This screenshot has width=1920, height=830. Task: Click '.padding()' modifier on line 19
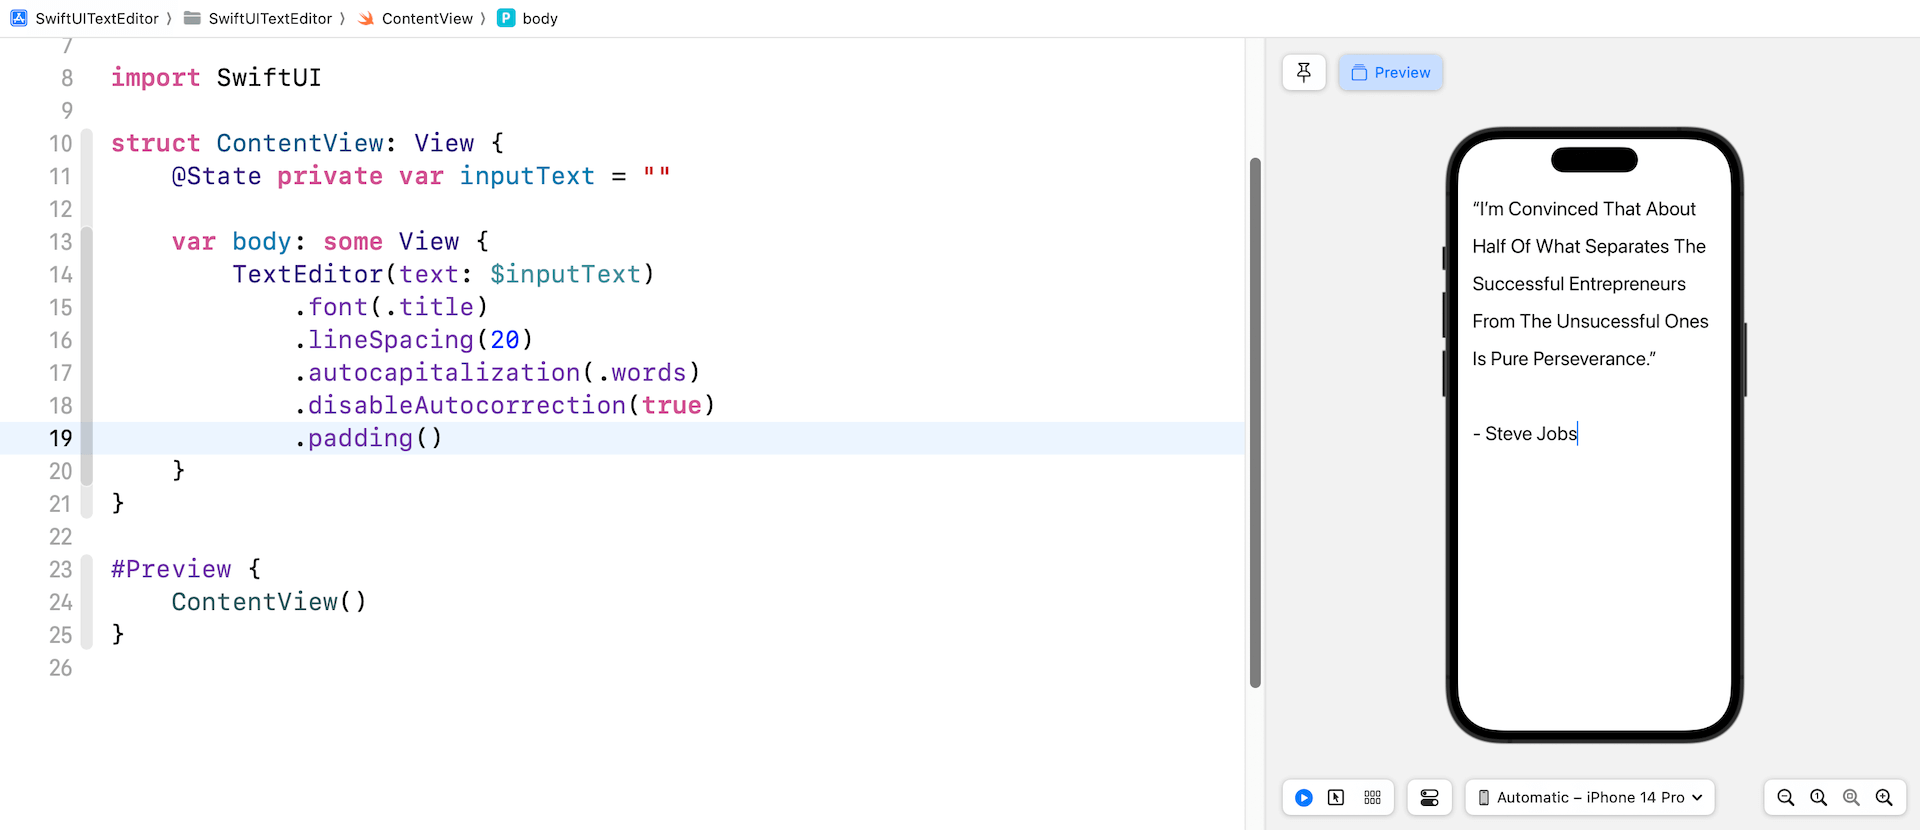pyautogui.click(x=368, y=438)
